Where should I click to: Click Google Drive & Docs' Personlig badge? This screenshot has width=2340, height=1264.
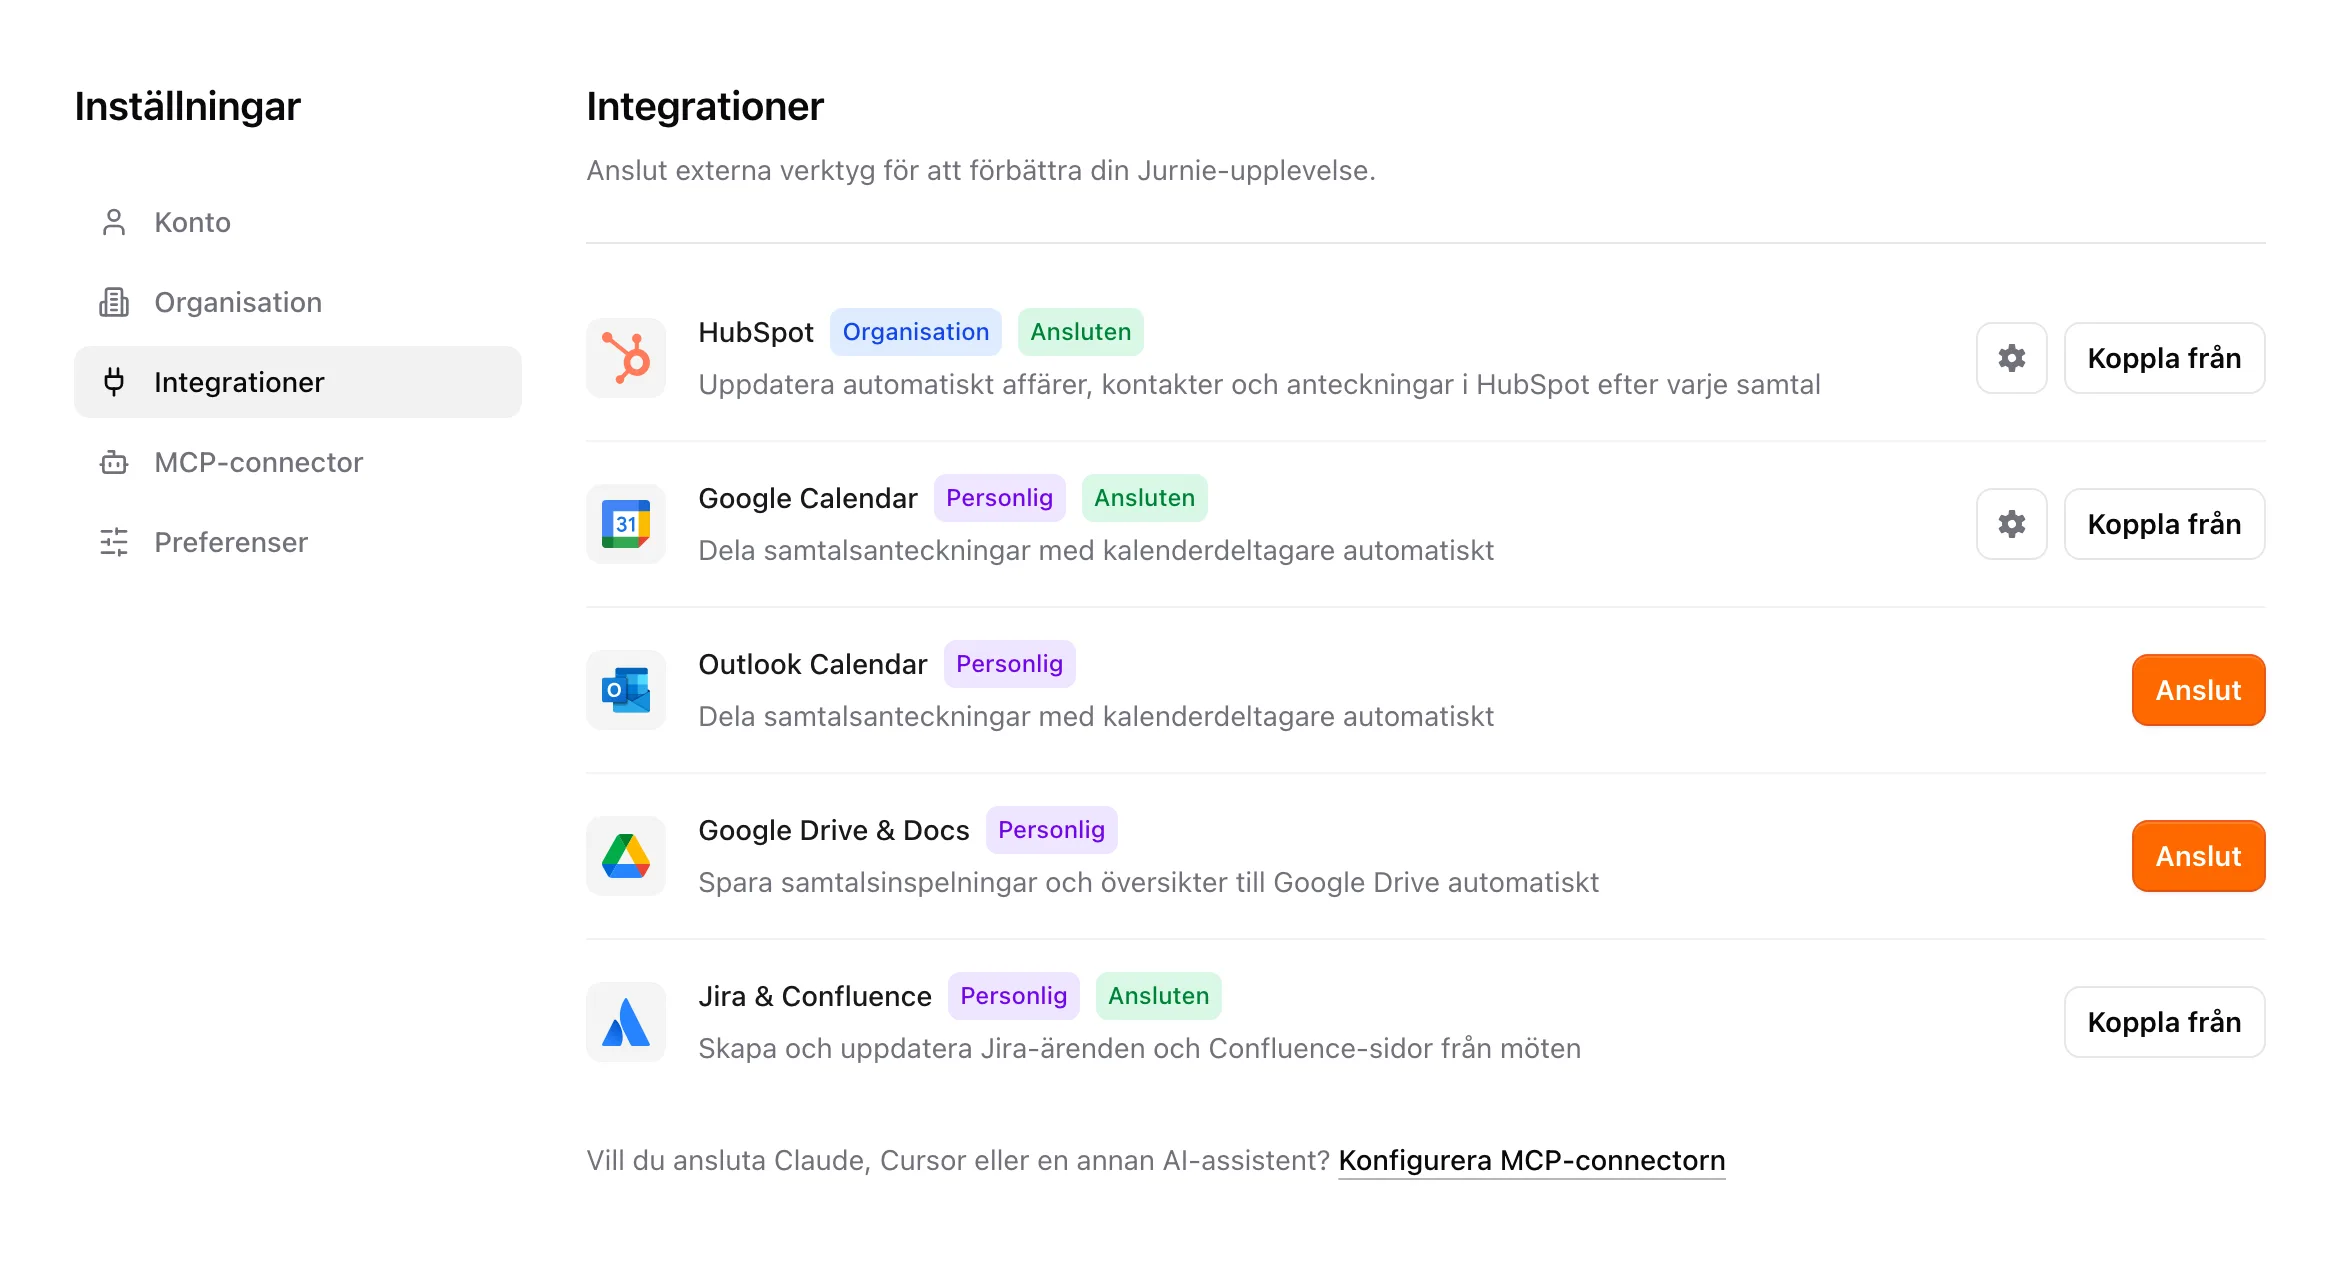pos(1051,830)
